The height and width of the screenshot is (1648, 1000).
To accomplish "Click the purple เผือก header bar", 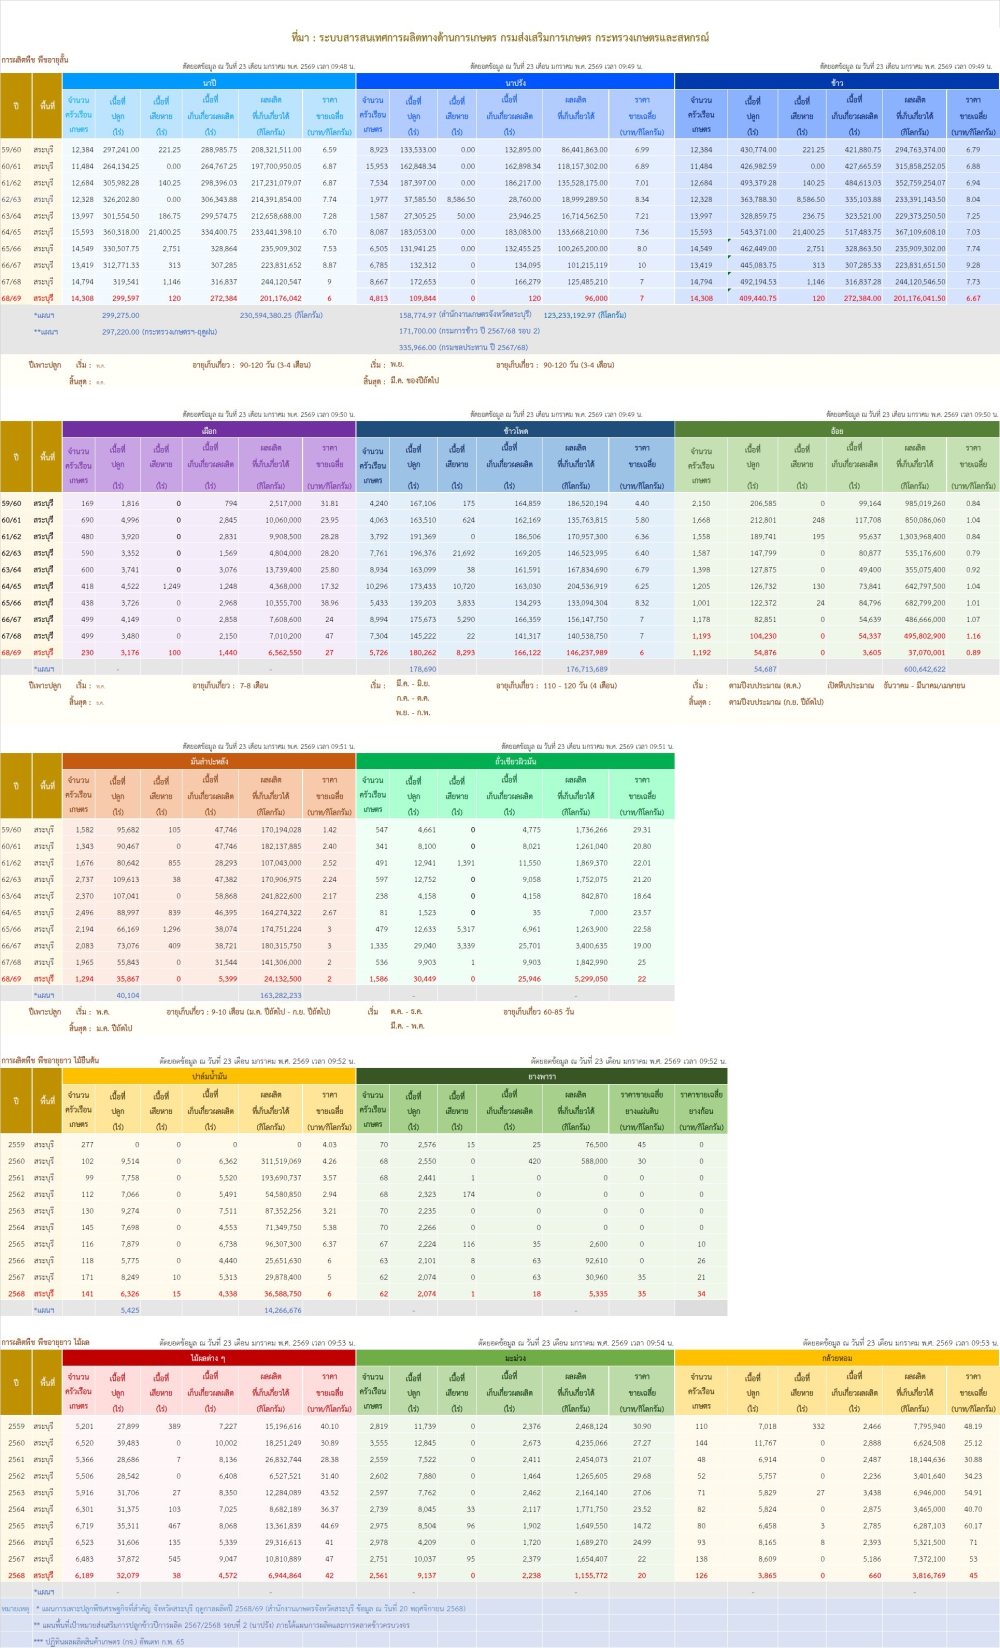I will [209, 430].
